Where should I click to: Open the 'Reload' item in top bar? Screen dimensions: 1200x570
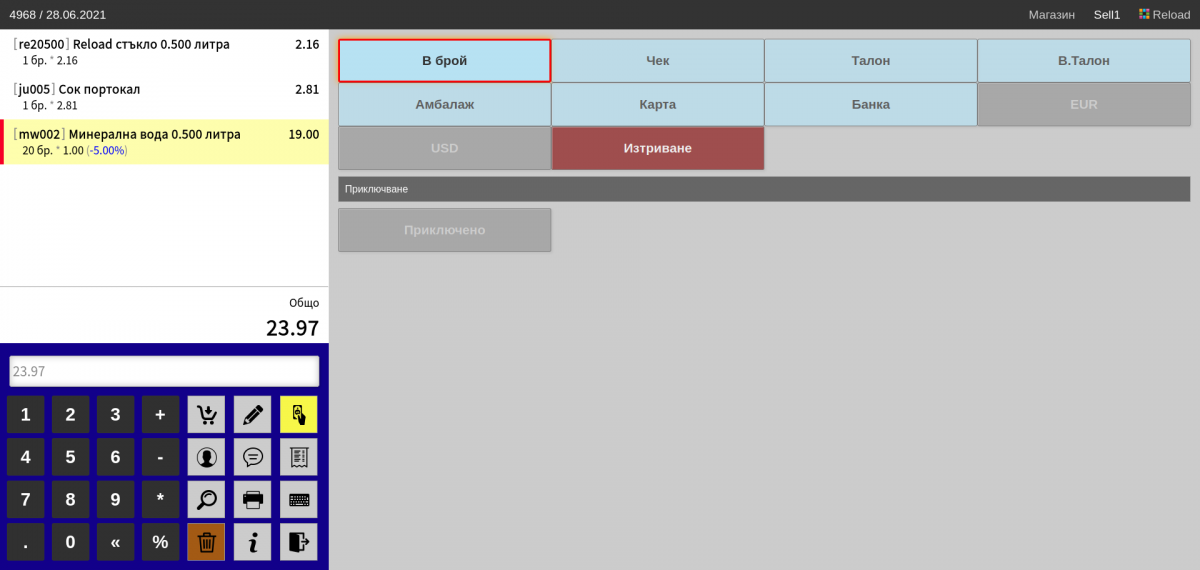1164,15
